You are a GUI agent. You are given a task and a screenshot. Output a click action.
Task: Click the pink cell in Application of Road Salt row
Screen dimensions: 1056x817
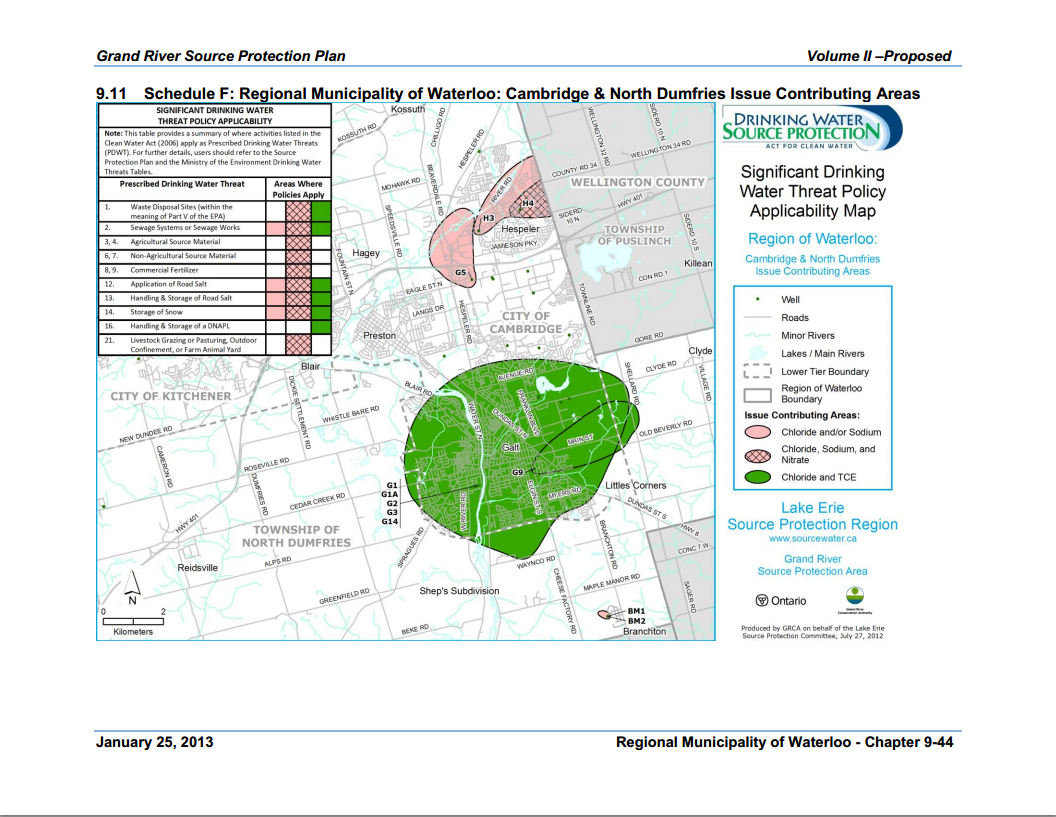[x=276, y=284]
